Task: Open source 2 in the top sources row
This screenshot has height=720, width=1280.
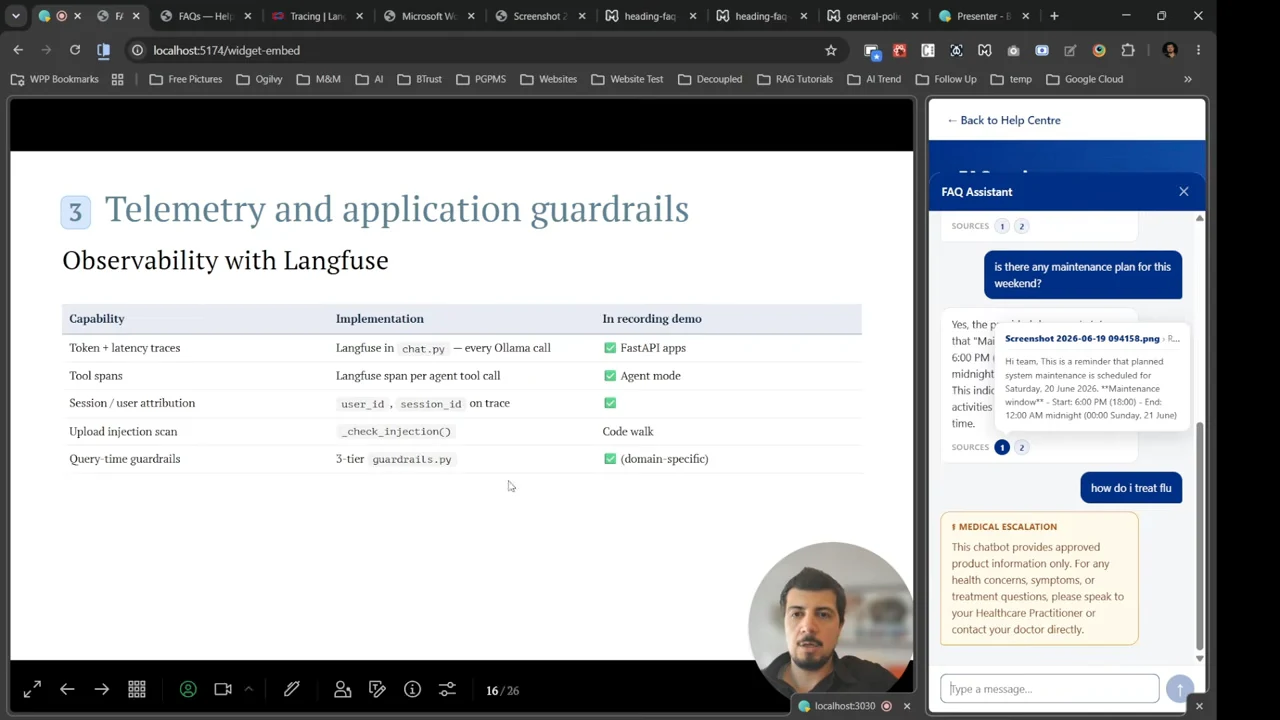Action: pyautogui.click(x=1021, y=226)
